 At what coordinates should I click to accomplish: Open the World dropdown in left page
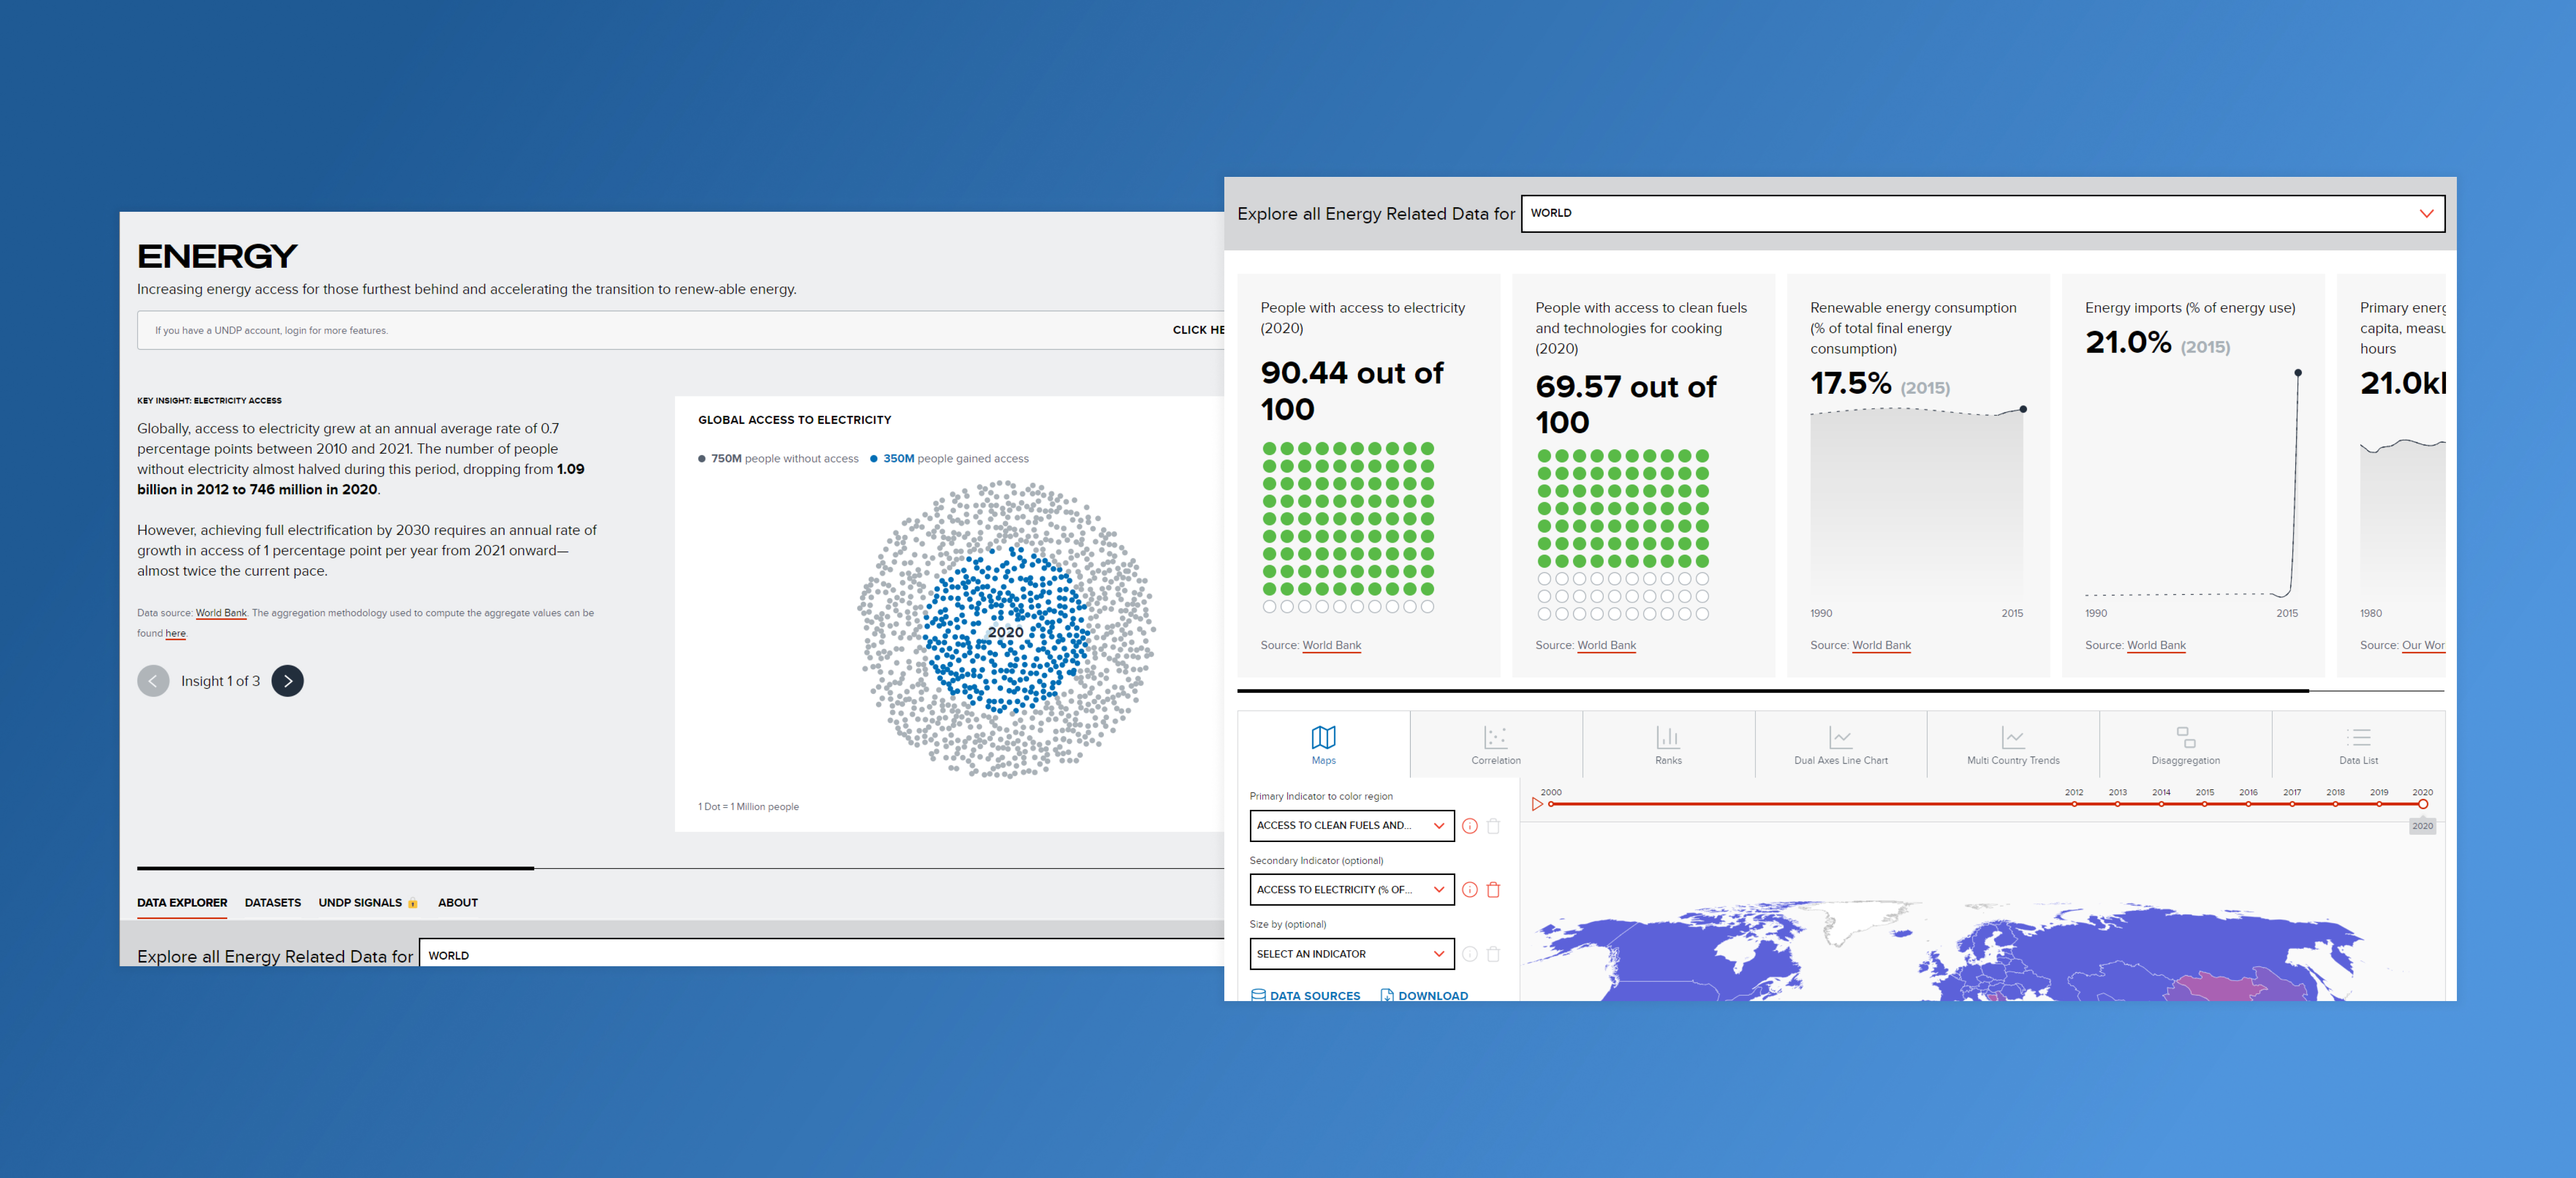click(821, 953)
